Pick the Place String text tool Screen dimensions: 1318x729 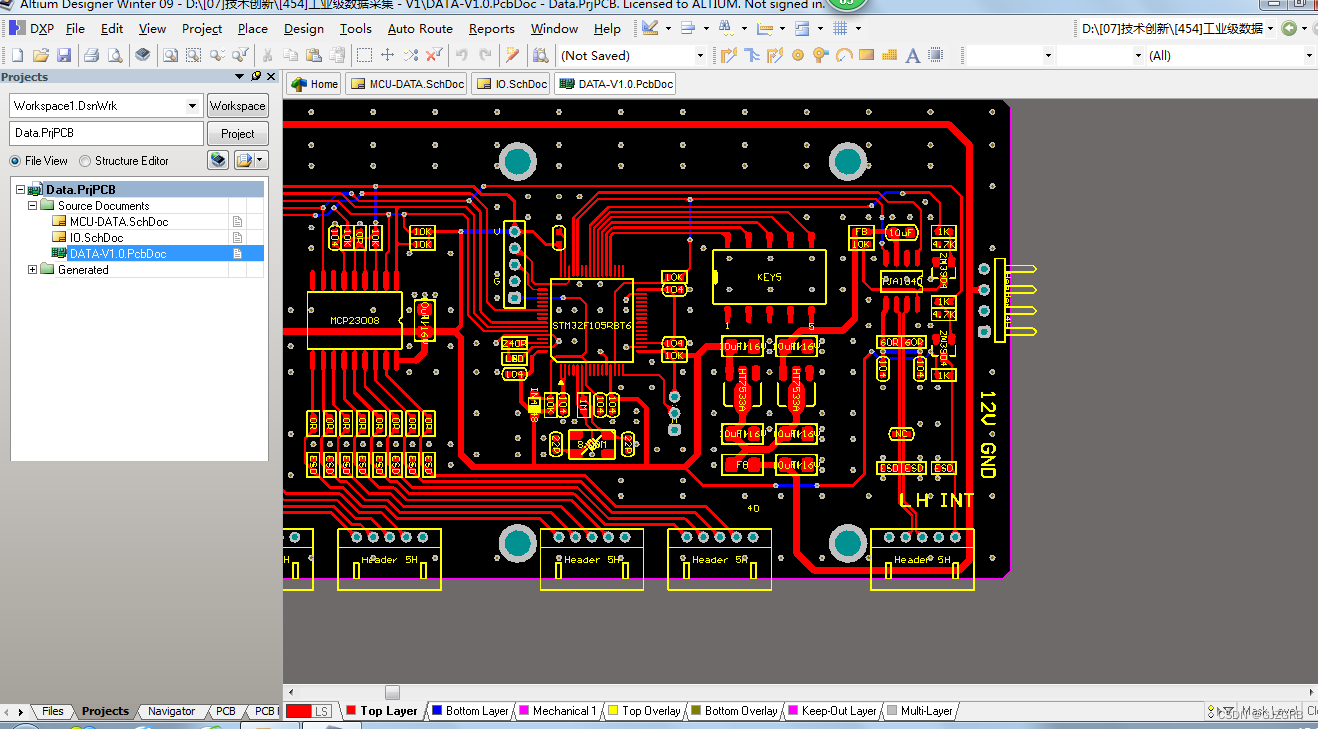(x=912, y=55)
